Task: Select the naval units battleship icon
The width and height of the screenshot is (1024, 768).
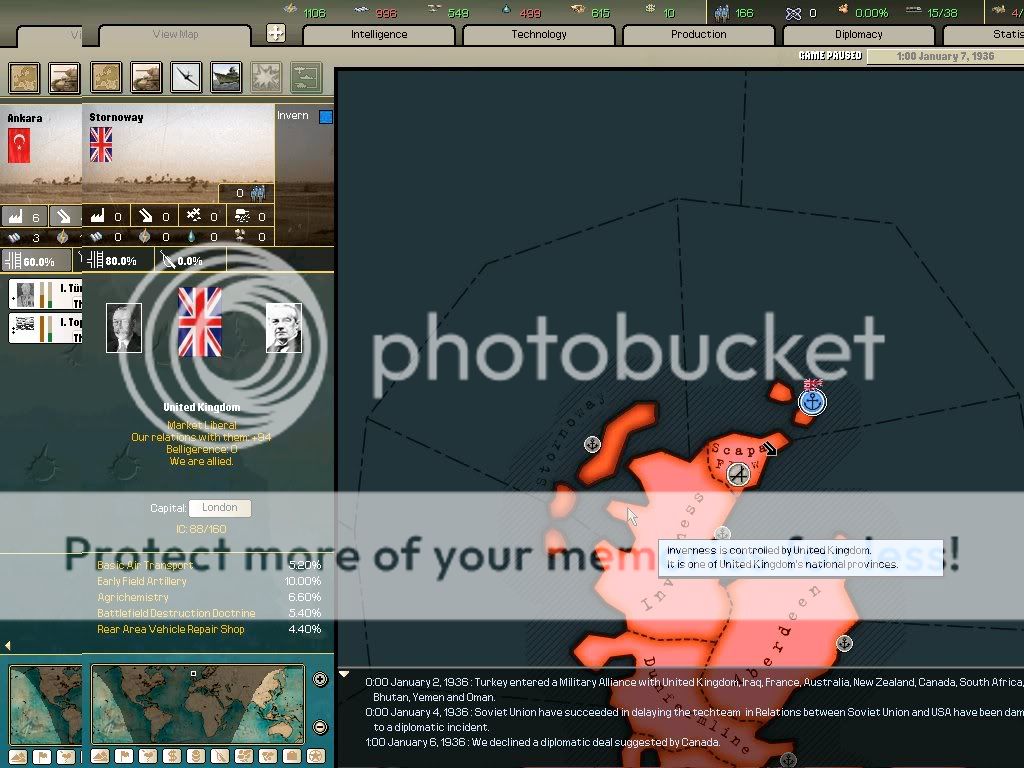Action: point(226,77)
